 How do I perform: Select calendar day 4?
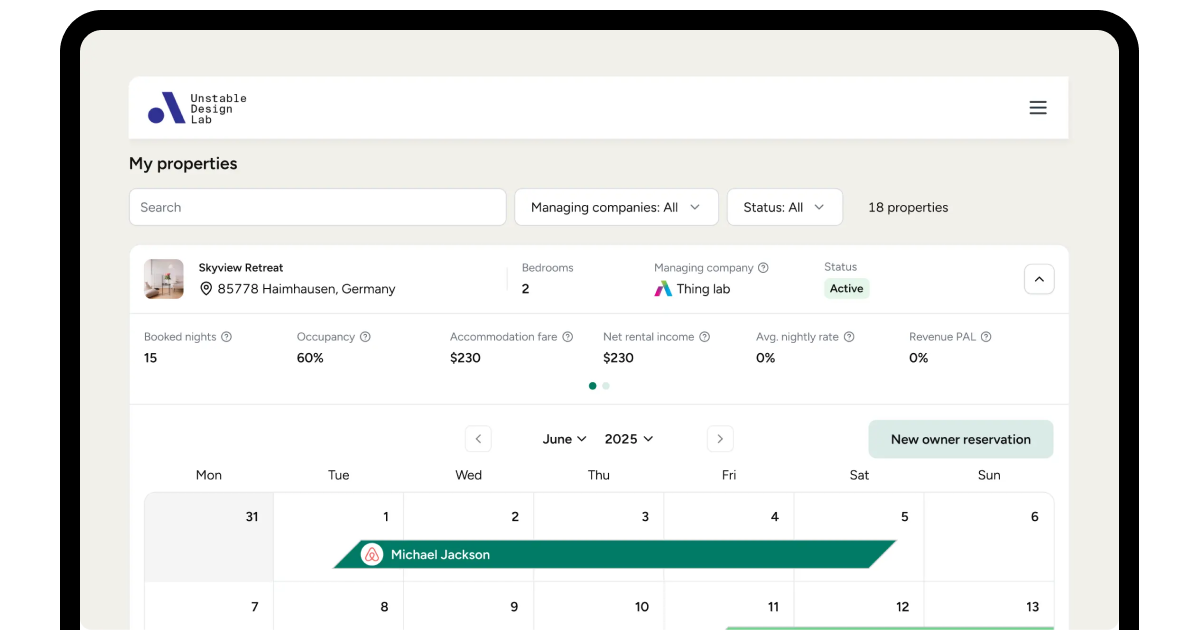(x=729, y=537)
